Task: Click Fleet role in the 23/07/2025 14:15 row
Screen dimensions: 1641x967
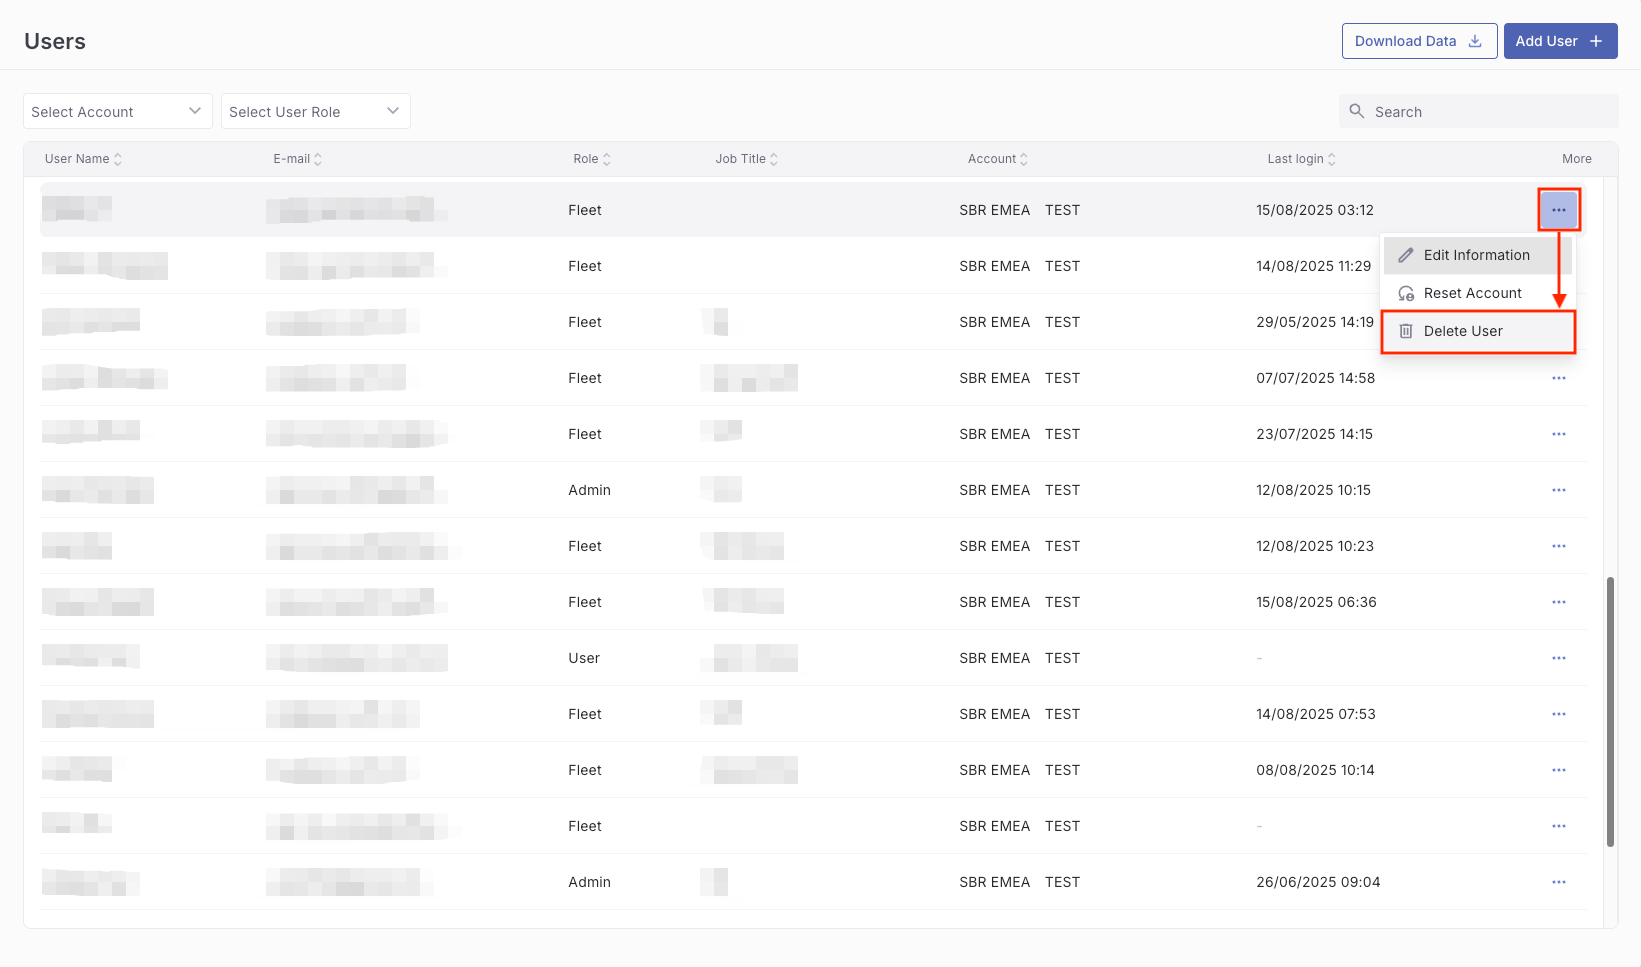Action: click(585, 434)
